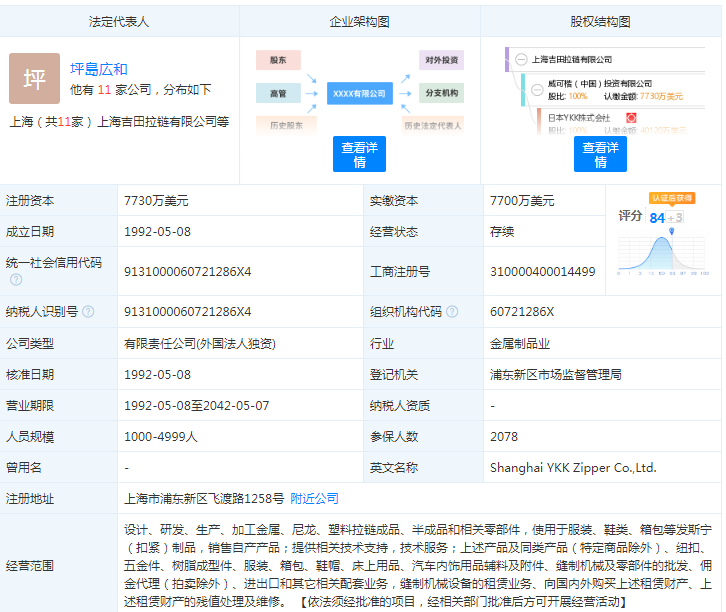
Task: Click the score marker pin on chart
Action: coord(671,231)
